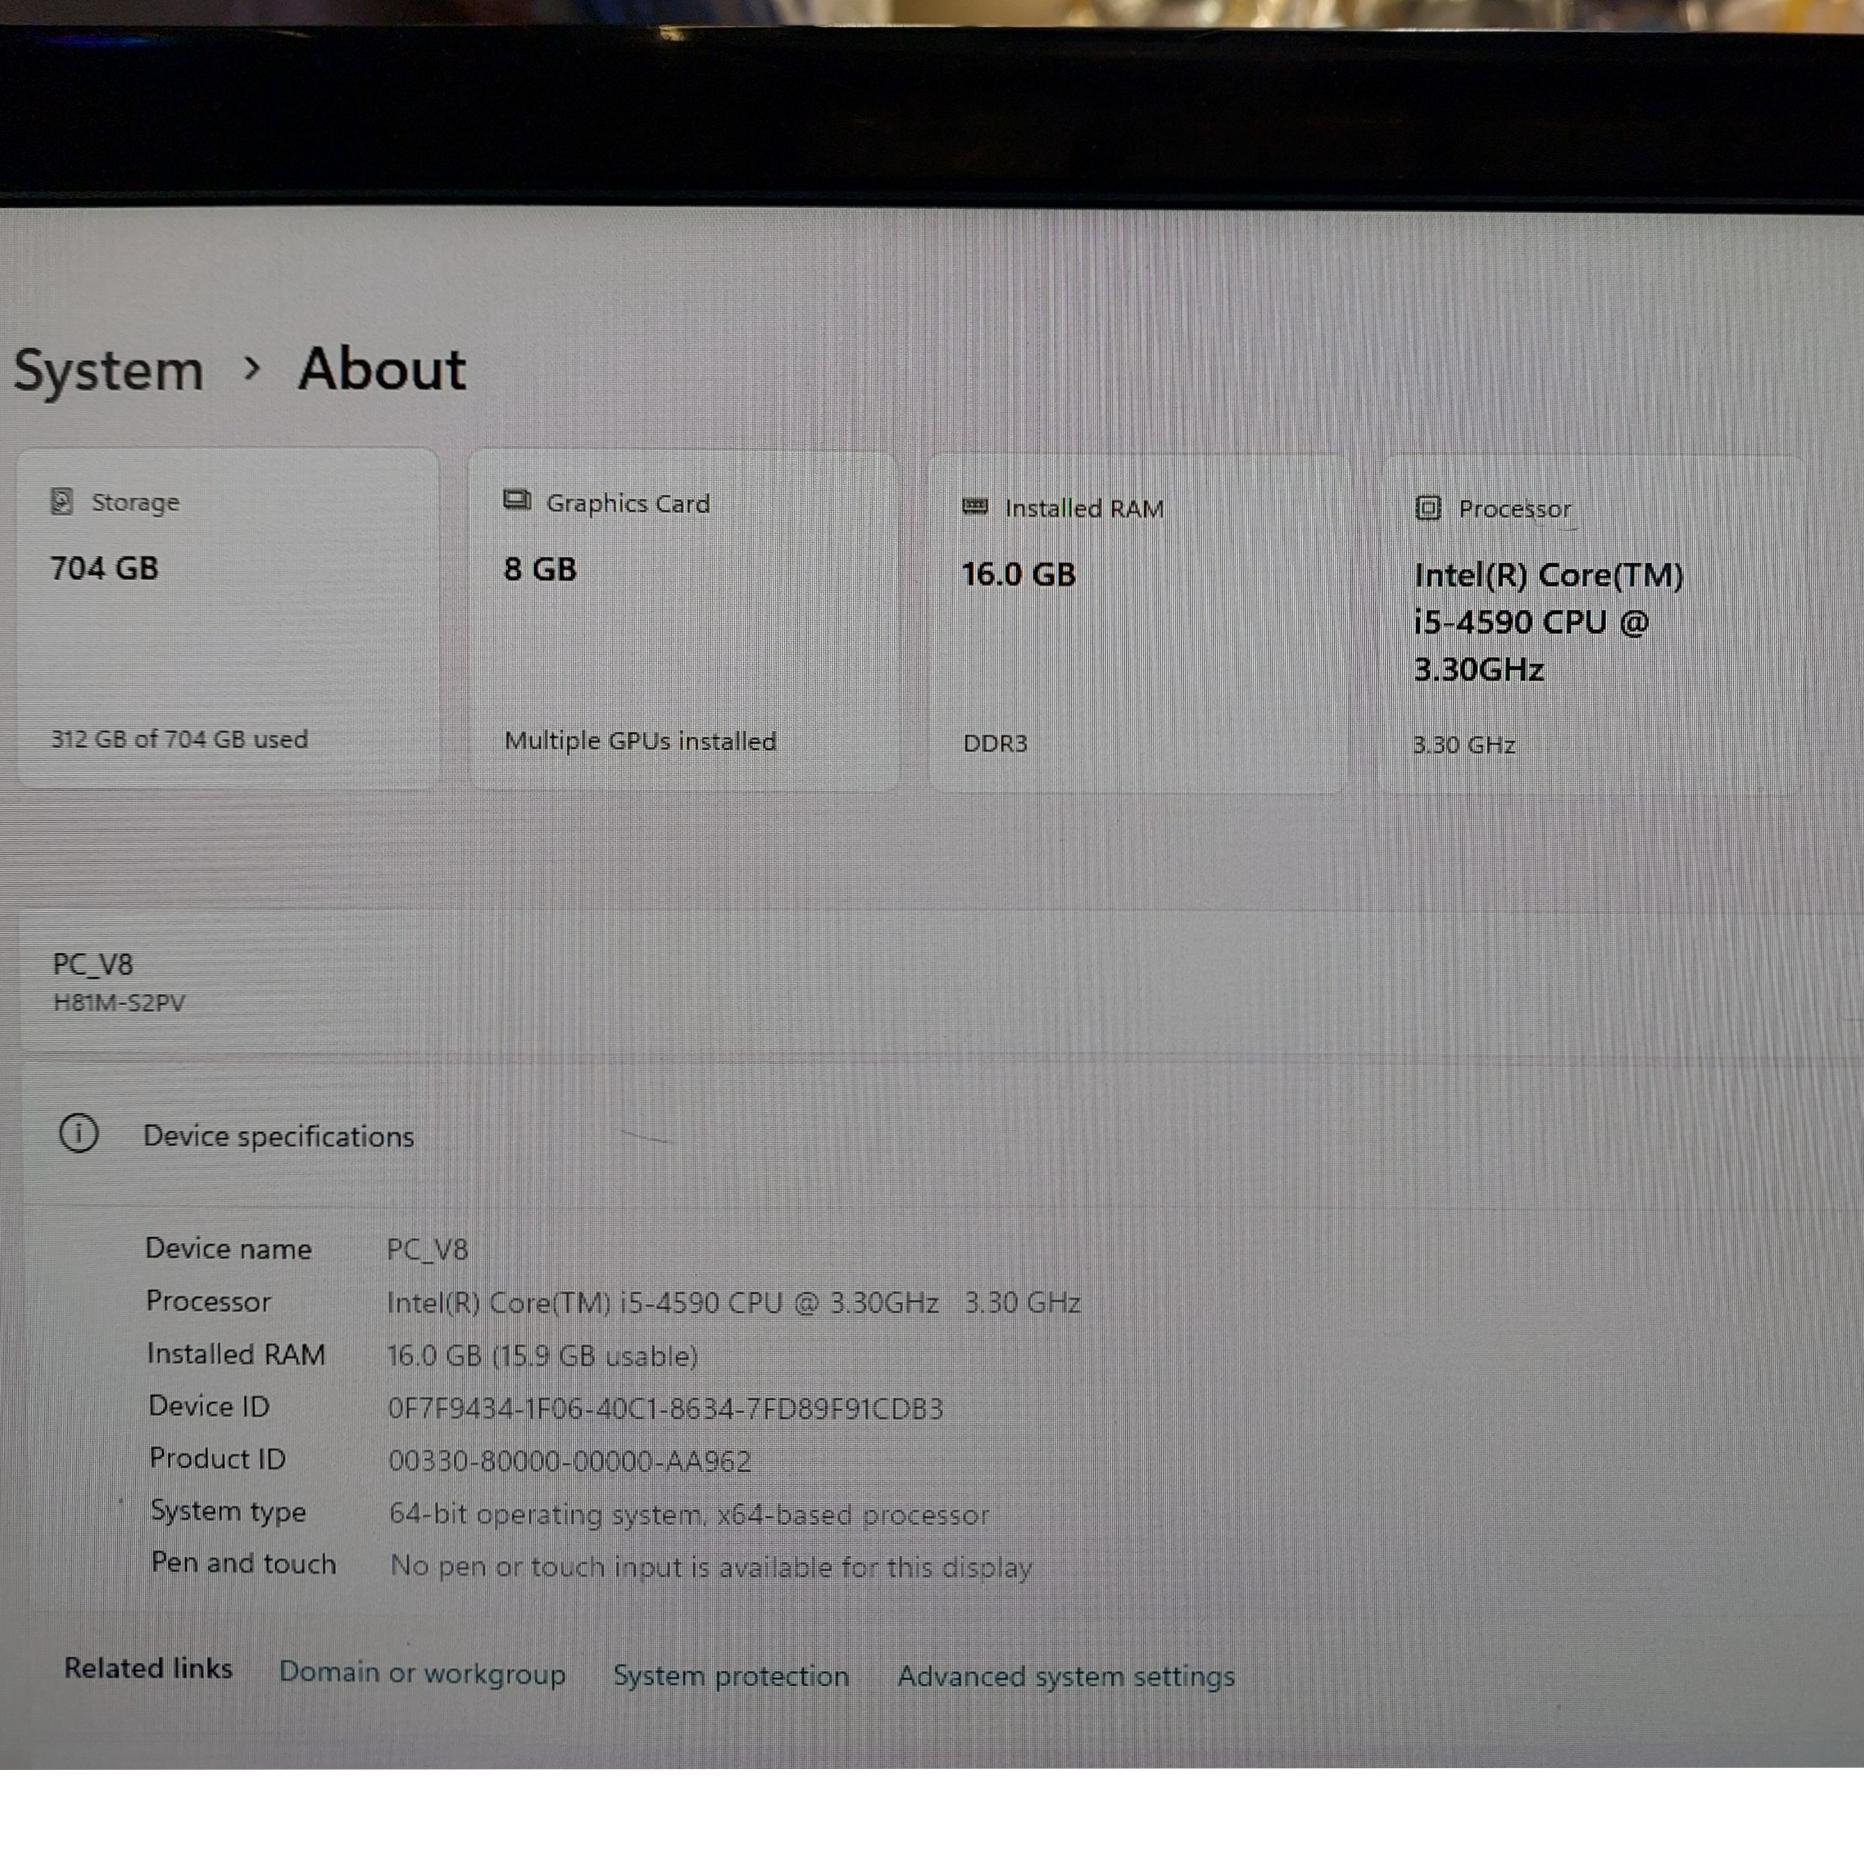Click the Product ID value 00330-80000
The height and width of the screenshot is (1864, 1864).
pyautogui.click(x=569, y=1461)
